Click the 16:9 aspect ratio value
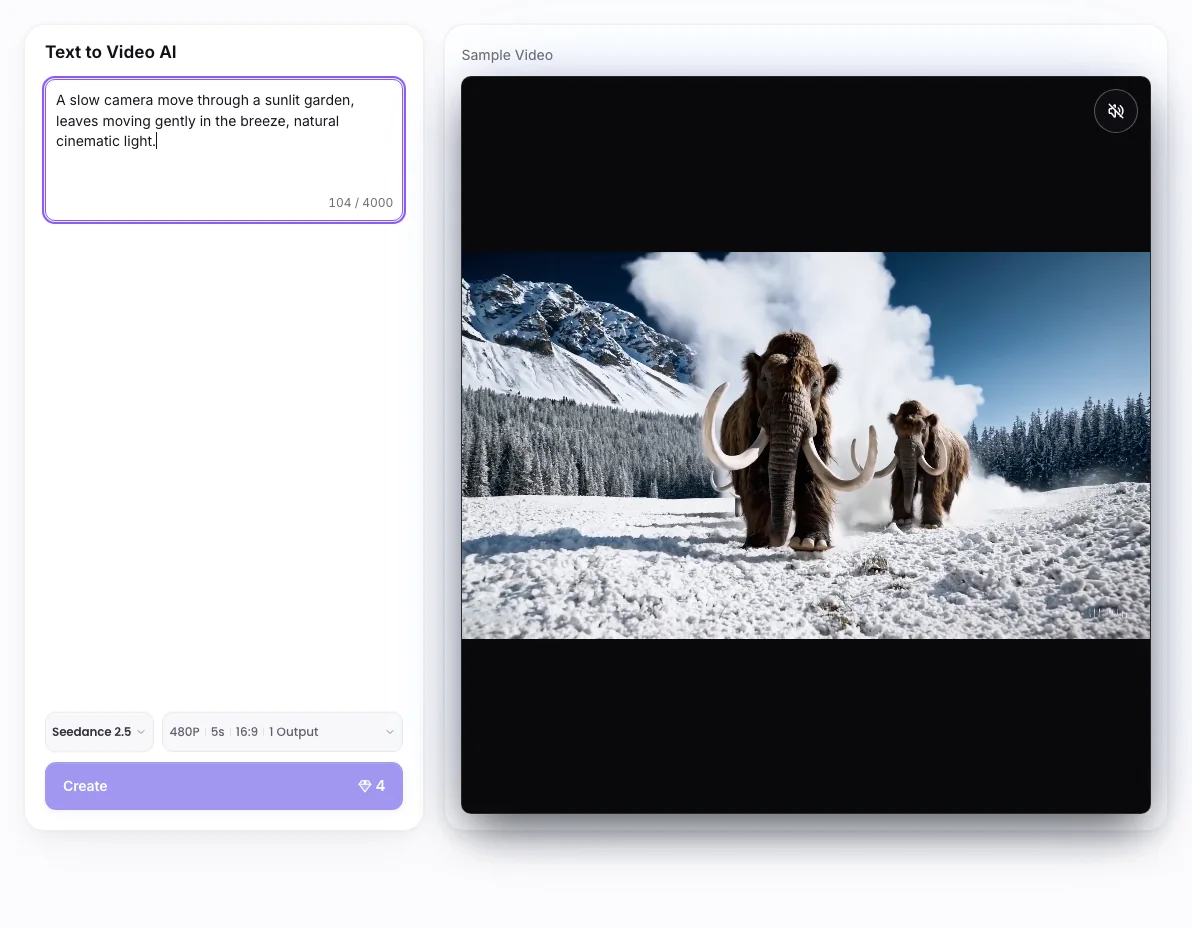This screenshot has height=928, width=1192. [246, 732]
